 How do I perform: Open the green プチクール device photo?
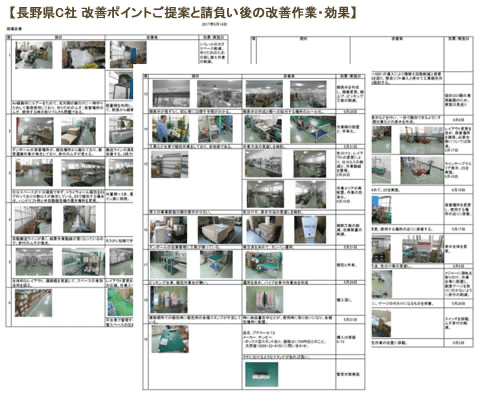pos(170,339)
